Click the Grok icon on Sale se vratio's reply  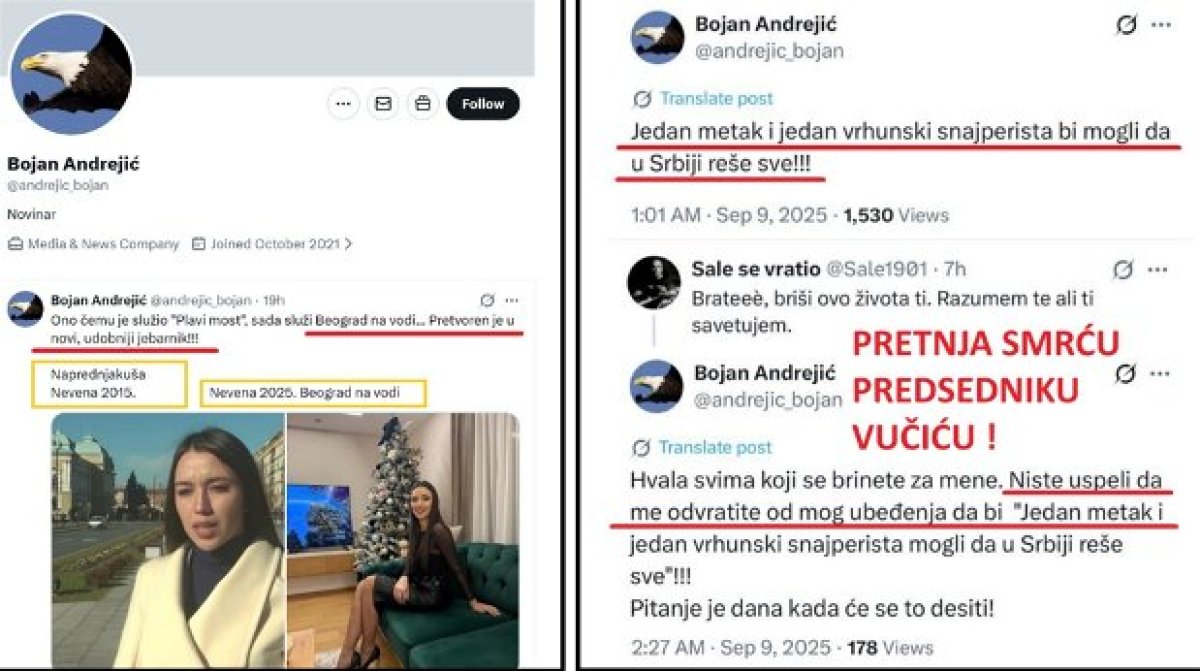1124,270
